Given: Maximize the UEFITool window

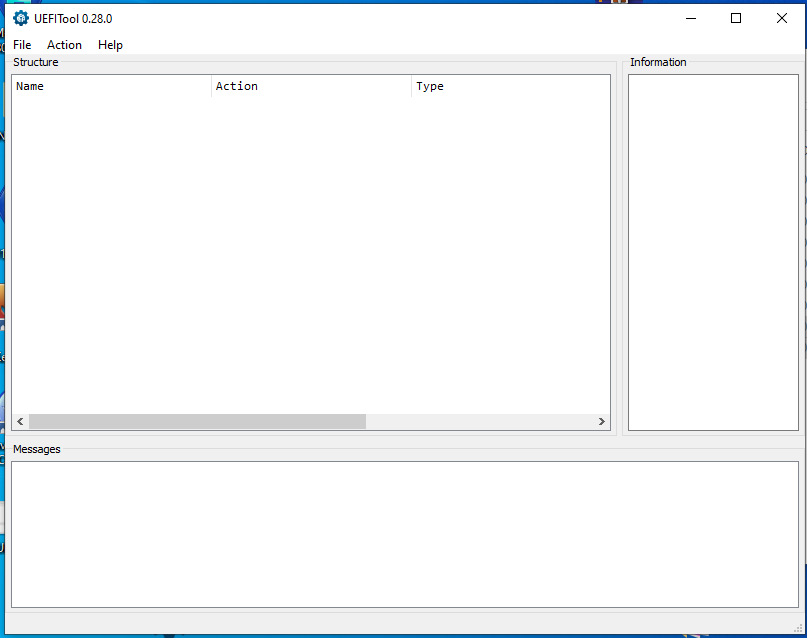Looking at the screenshot, I should pos(736,18).
